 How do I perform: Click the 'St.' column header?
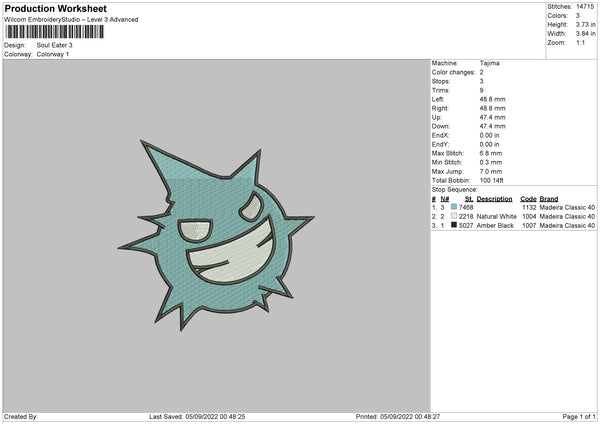pyautogui.click(x=469, y=199)
